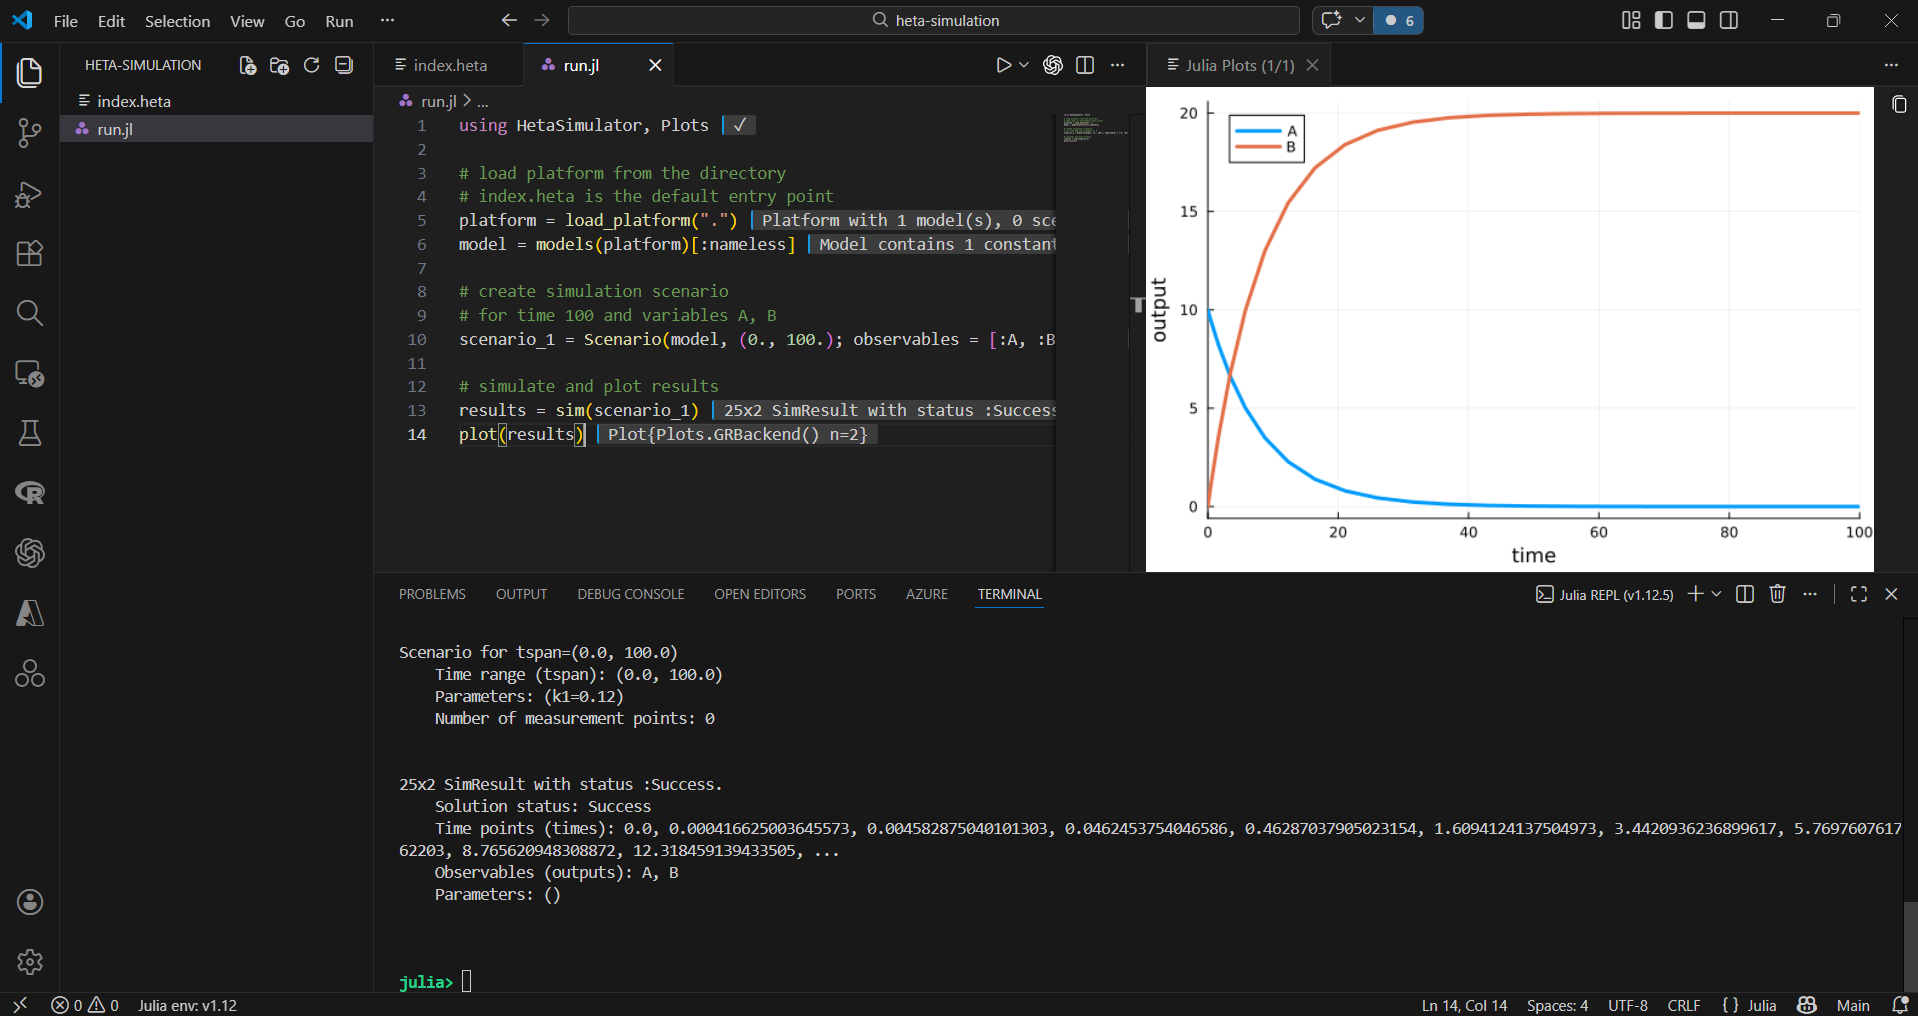This screenshot has width=1918, height=1016.
Task: Expand the source control graph dropdown
Action: pos(1360,20)
